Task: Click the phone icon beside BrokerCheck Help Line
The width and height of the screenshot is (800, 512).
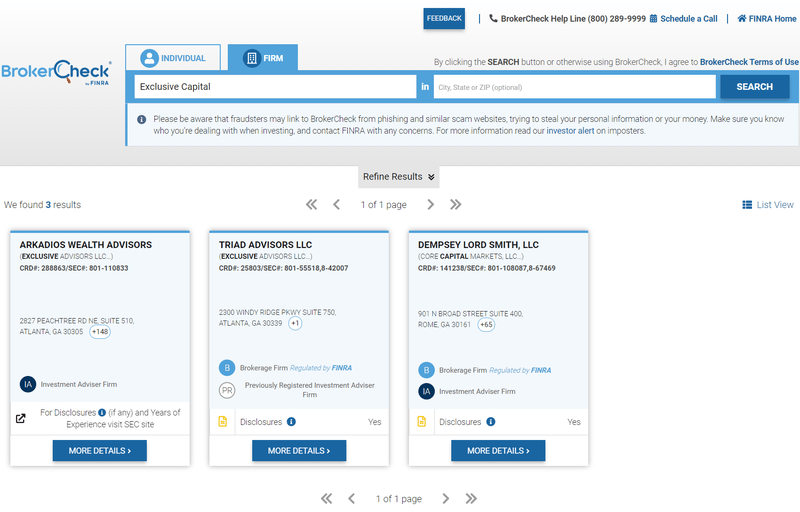Action: click(493, 18)
